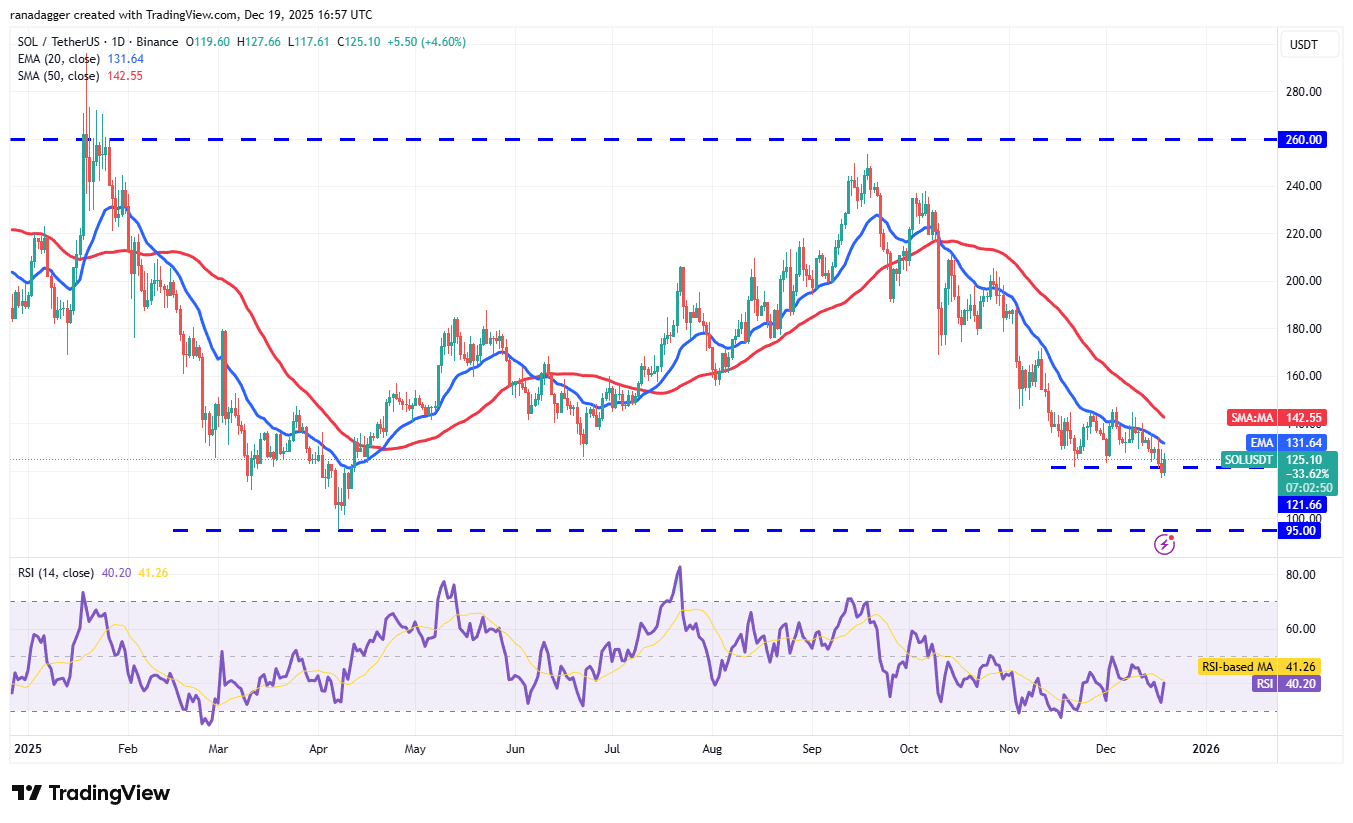
Task: Select the SOLUSDT price label on axis
Action: tap(1248, 460)
